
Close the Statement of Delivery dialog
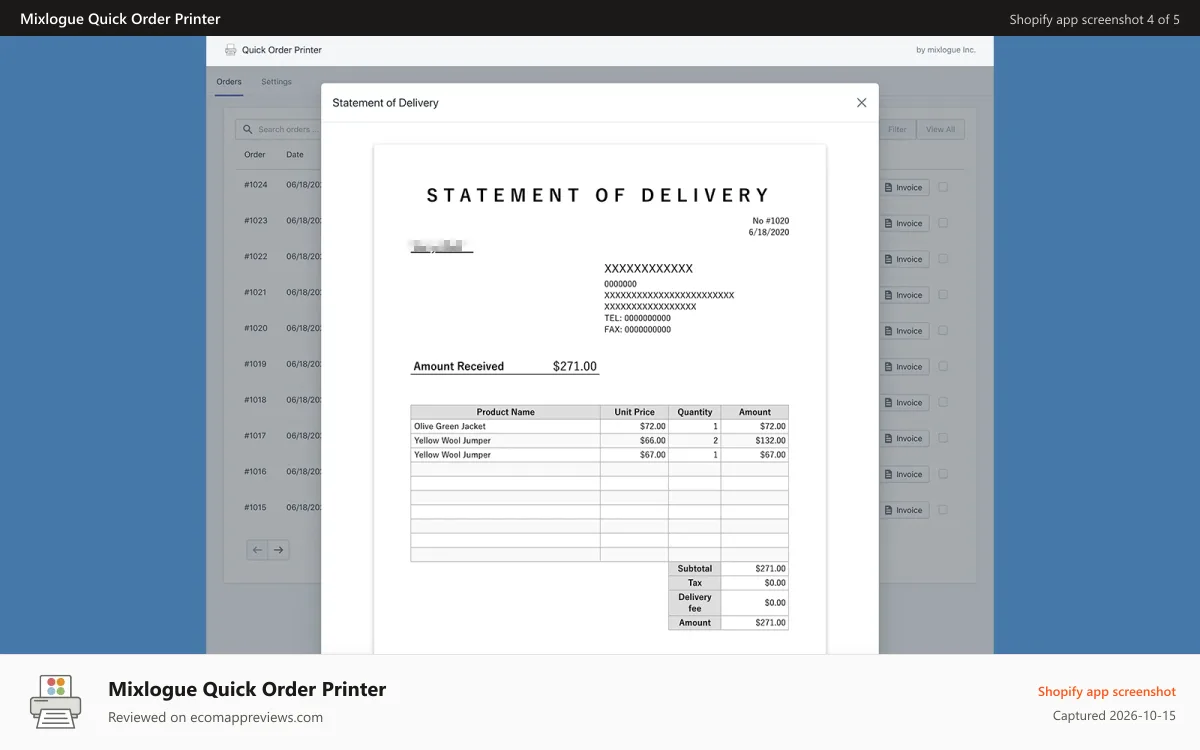861,102
